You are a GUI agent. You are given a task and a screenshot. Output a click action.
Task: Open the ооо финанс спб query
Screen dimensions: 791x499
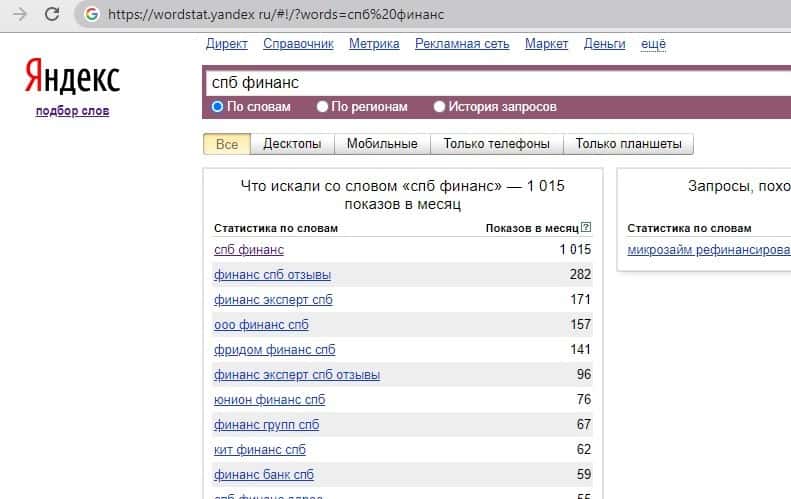click(261, 324)
